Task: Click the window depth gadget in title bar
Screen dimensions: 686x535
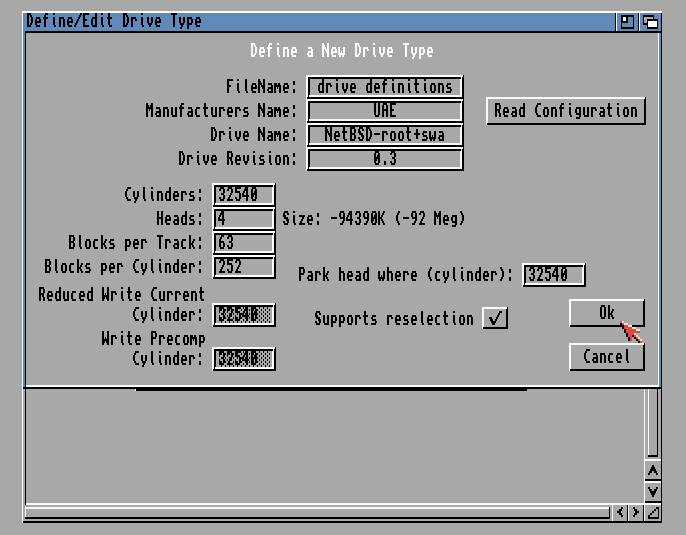Action: click(650, 21)
